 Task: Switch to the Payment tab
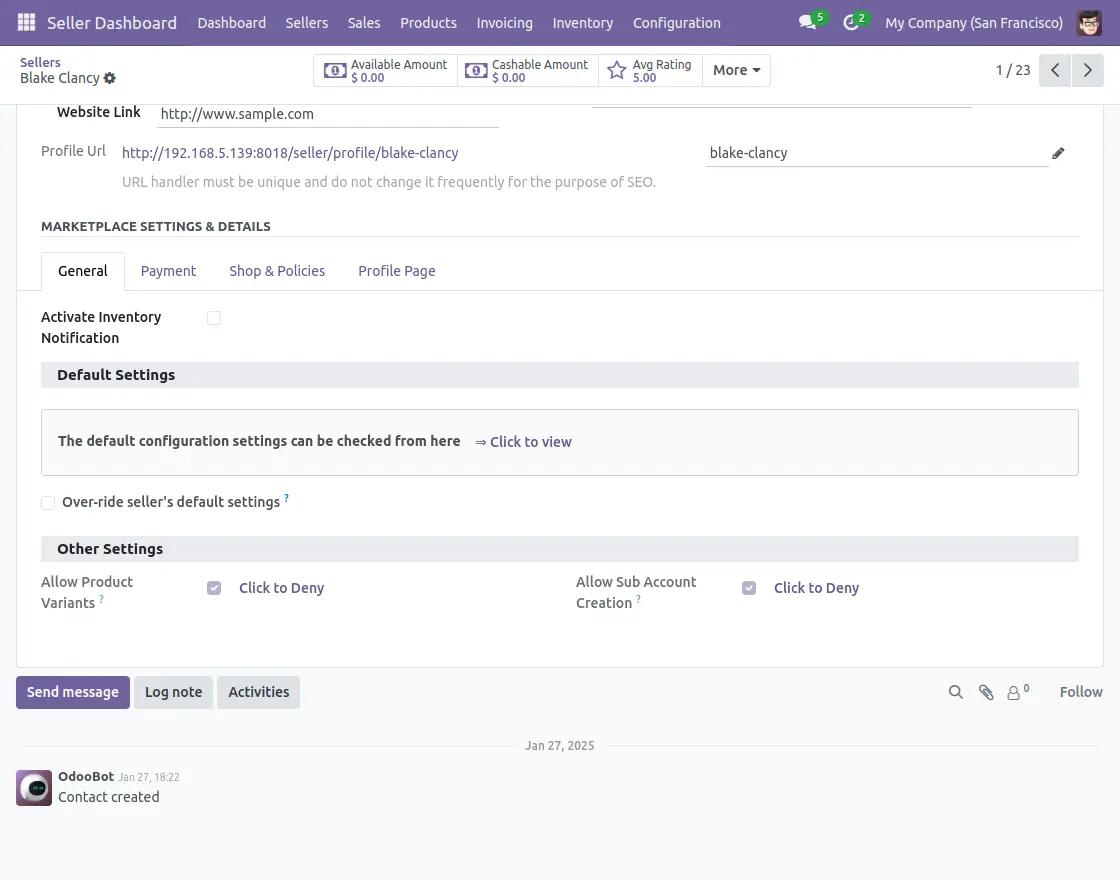tap(168, 271)
